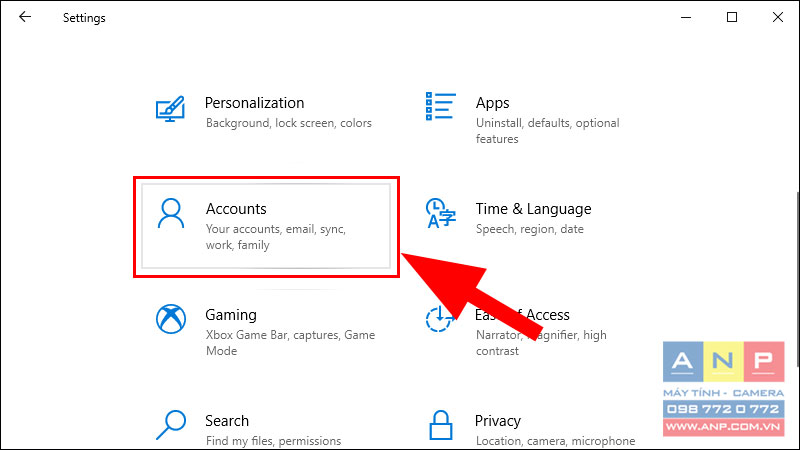Viewport: 800px width, 450px height.
Task: Open the Apps settings category
Action: (492, 103)
